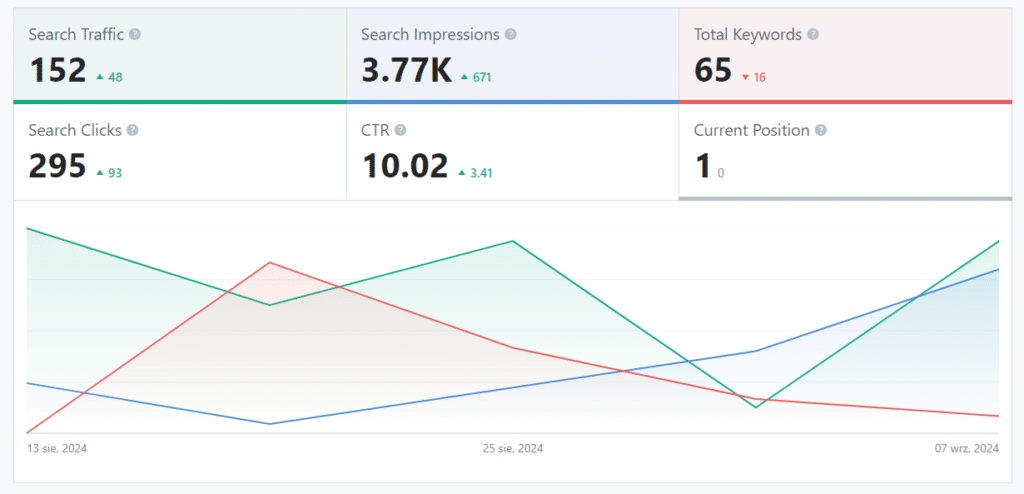Screen dimensions: 1024x494
Task: Click the 3.77K impressions value
Action: (x=406, y=71)
